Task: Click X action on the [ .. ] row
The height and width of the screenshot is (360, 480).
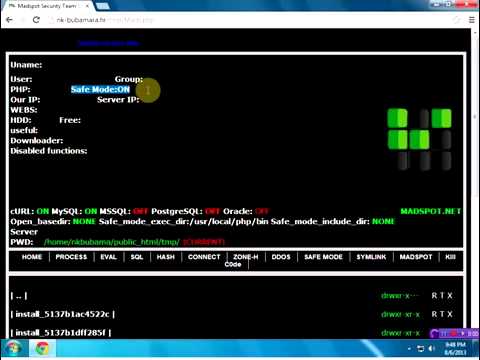Action: click(450, 296)
